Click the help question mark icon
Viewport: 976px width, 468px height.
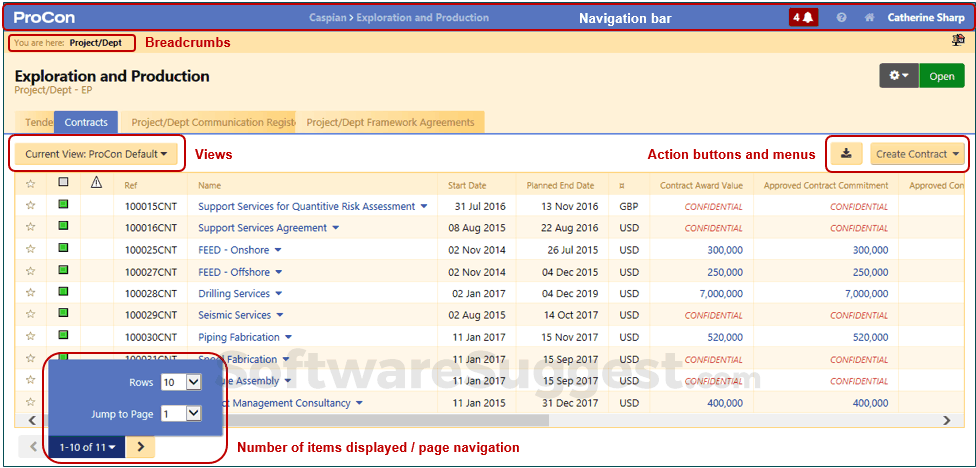(x=841, y=18)
